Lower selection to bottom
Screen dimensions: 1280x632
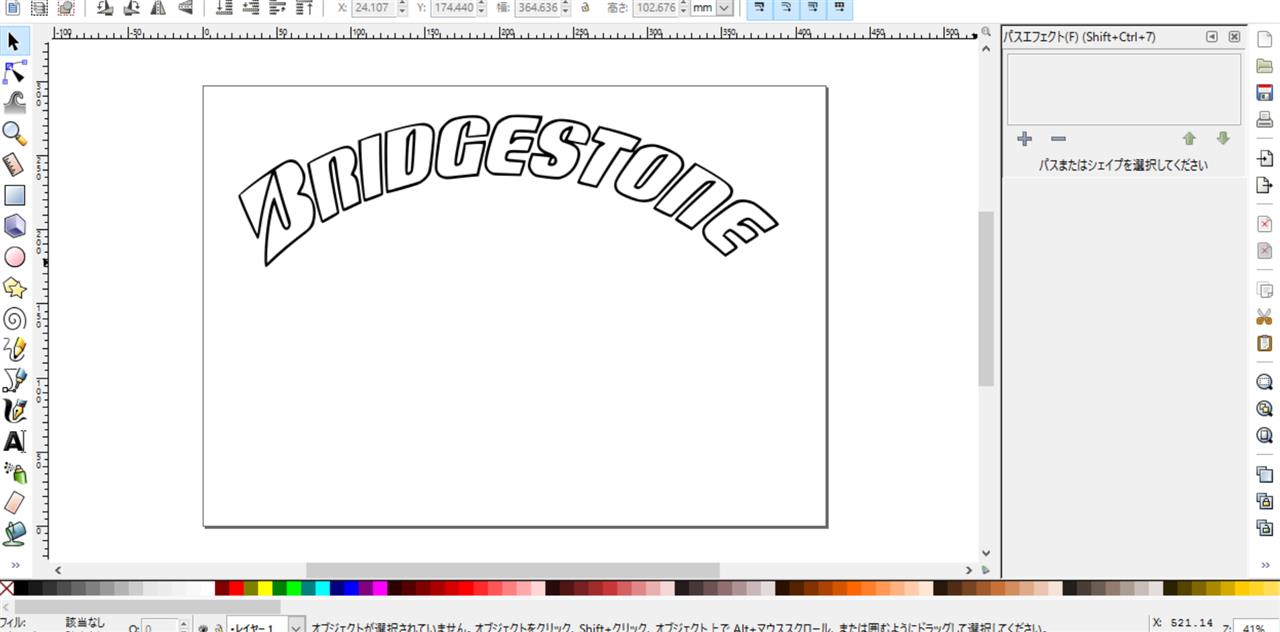click(225, 8)
